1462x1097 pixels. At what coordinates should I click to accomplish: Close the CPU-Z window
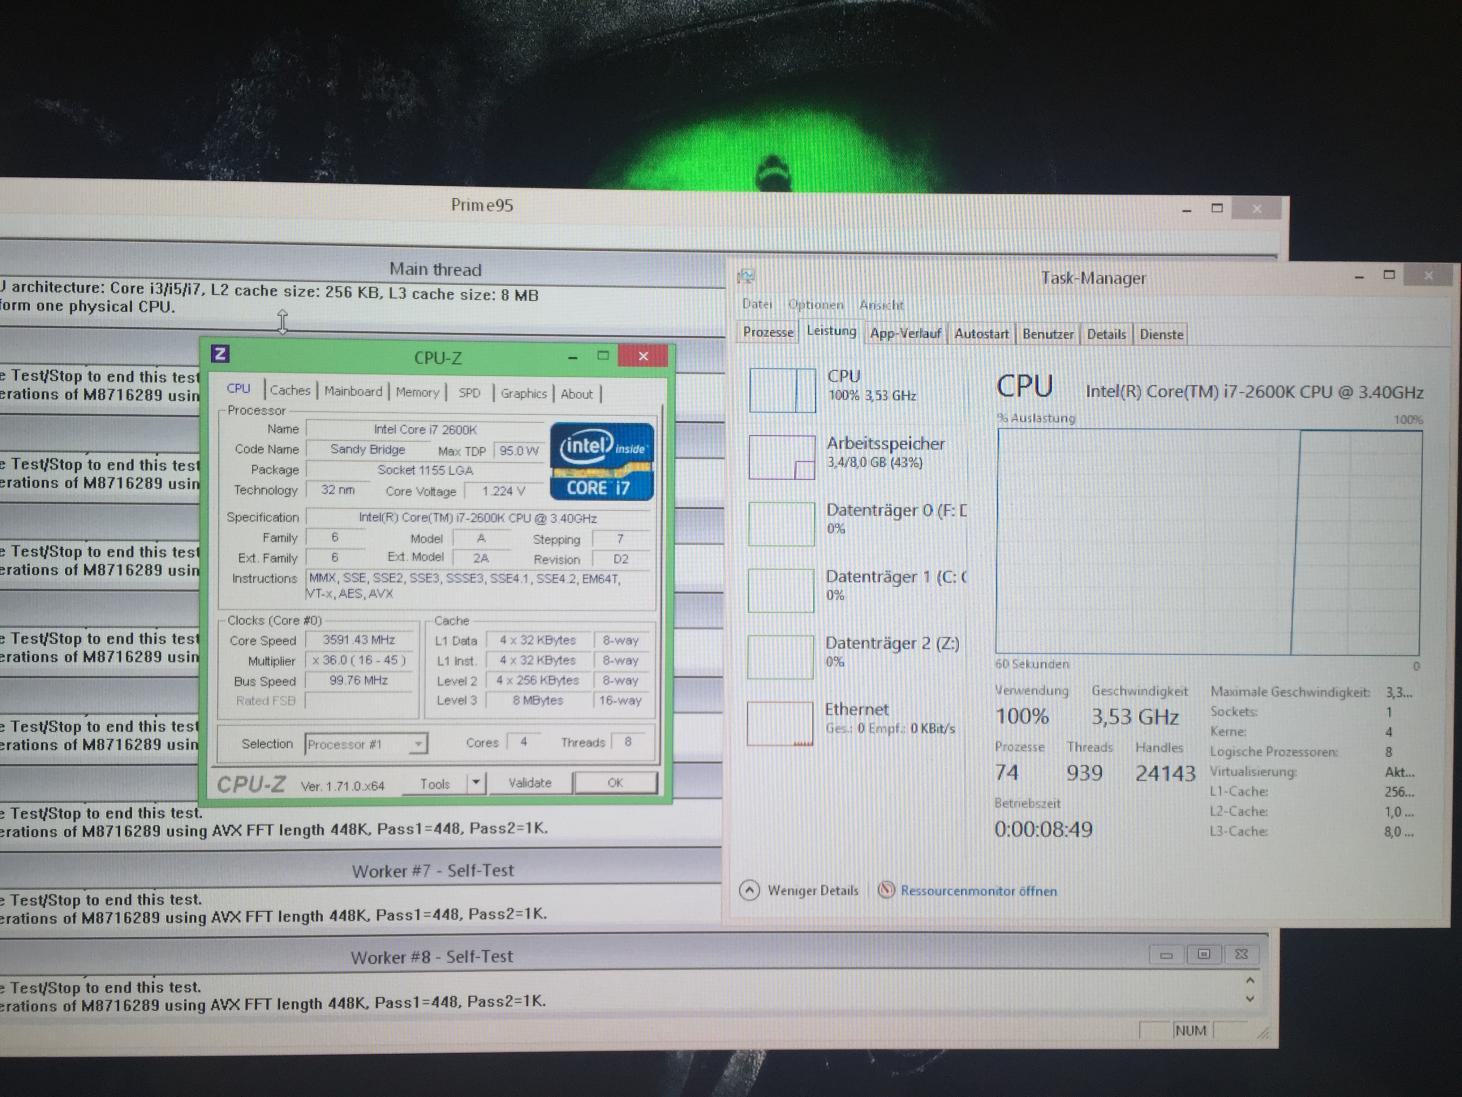643,356
